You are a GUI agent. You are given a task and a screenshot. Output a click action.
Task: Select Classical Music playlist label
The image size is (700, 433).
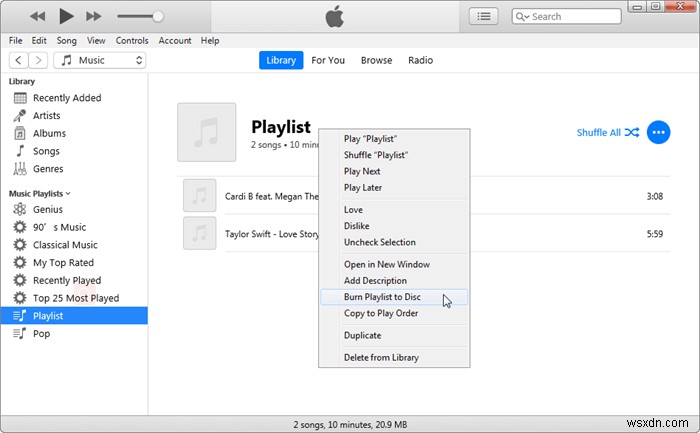(65, 245)
